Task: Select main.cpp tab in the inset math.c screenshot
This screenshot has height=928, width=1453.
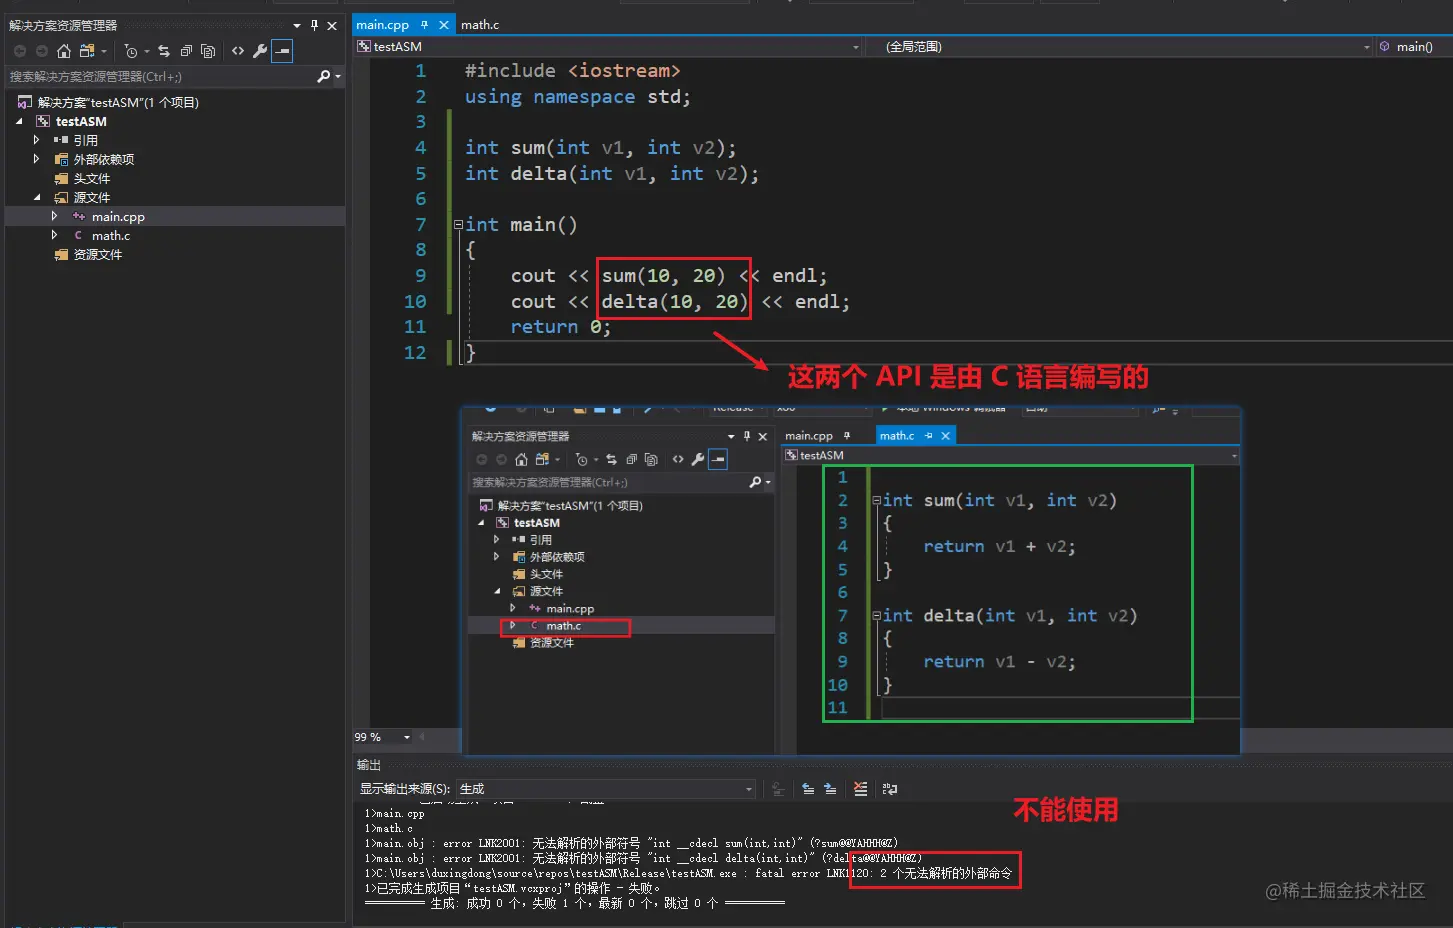Action: 809,436
